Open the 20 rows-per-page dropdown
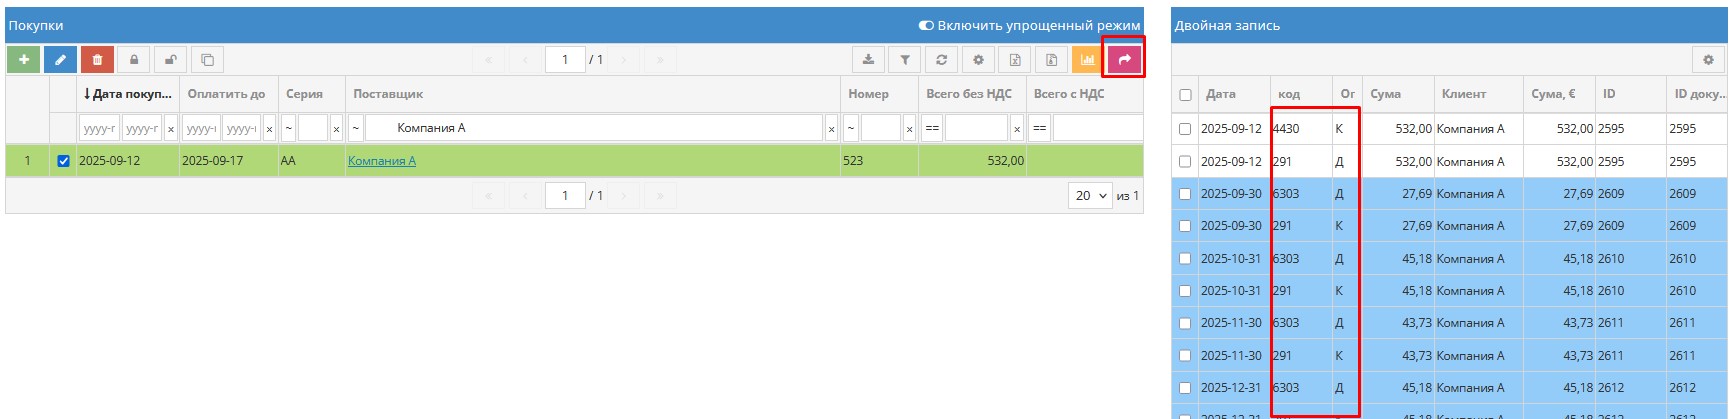 coord(1090,196)
